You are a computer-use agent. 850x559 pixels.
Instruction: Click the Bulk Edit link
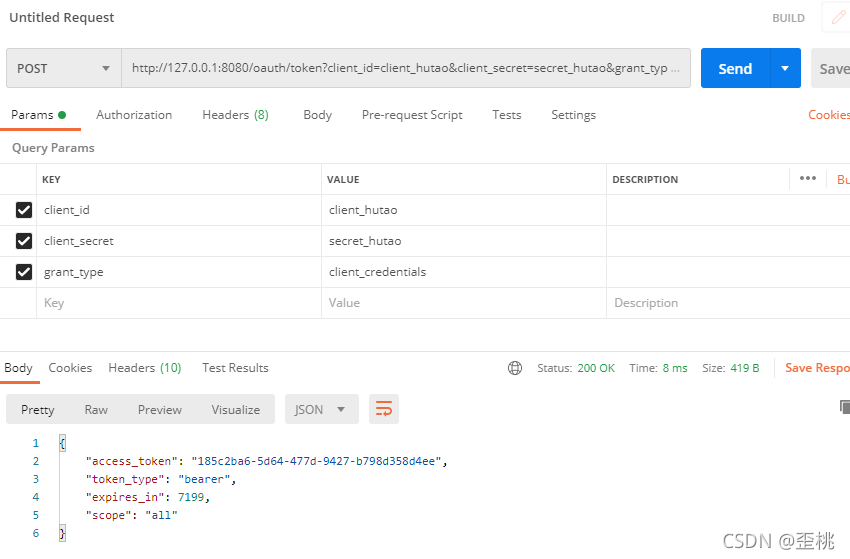click(x=843, y=179)
